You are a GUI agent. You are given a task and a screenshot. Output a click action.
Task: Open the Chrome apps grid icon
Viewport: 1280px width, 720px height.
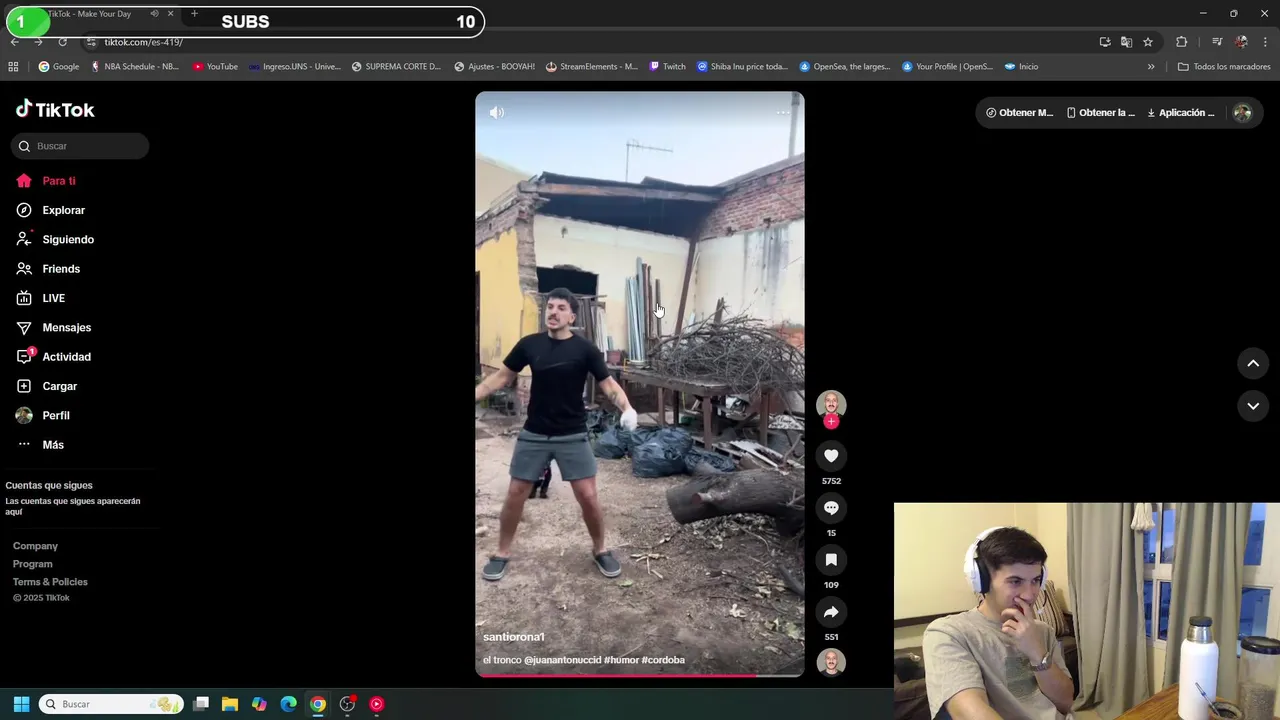(x=13, y=67)
